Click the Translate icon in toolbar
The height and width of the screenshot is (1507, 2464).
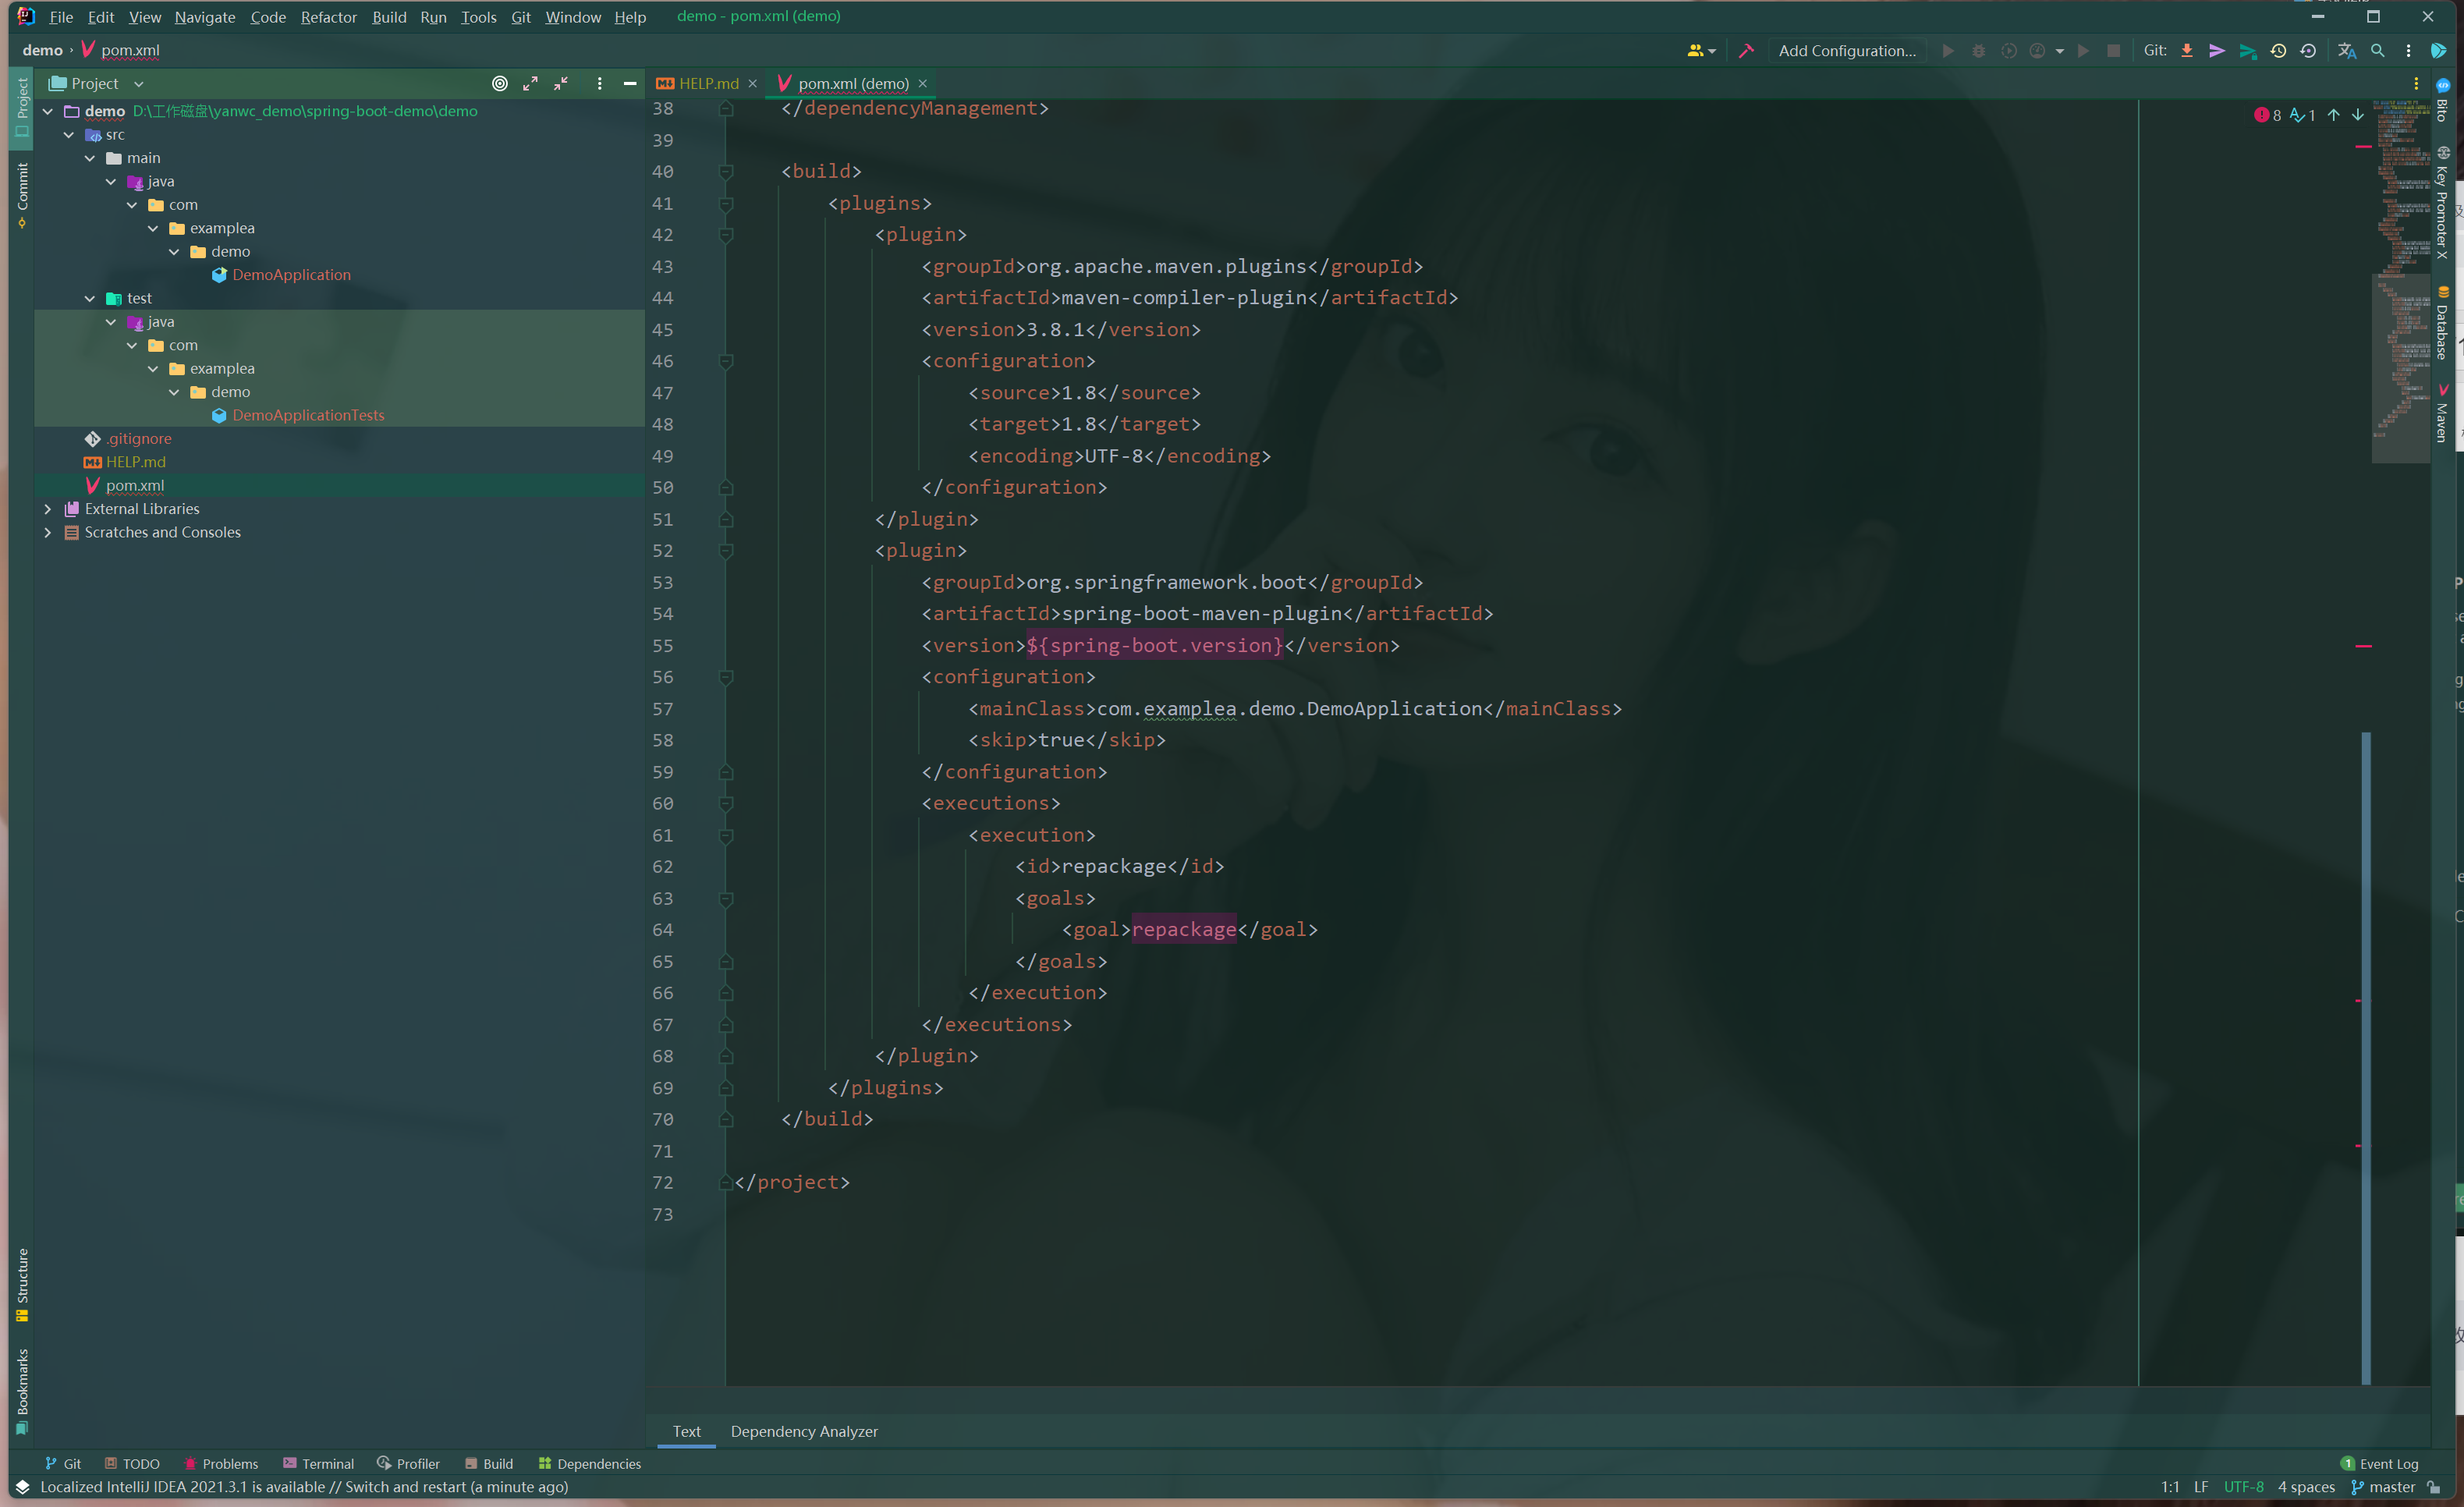click(2346, 51)
